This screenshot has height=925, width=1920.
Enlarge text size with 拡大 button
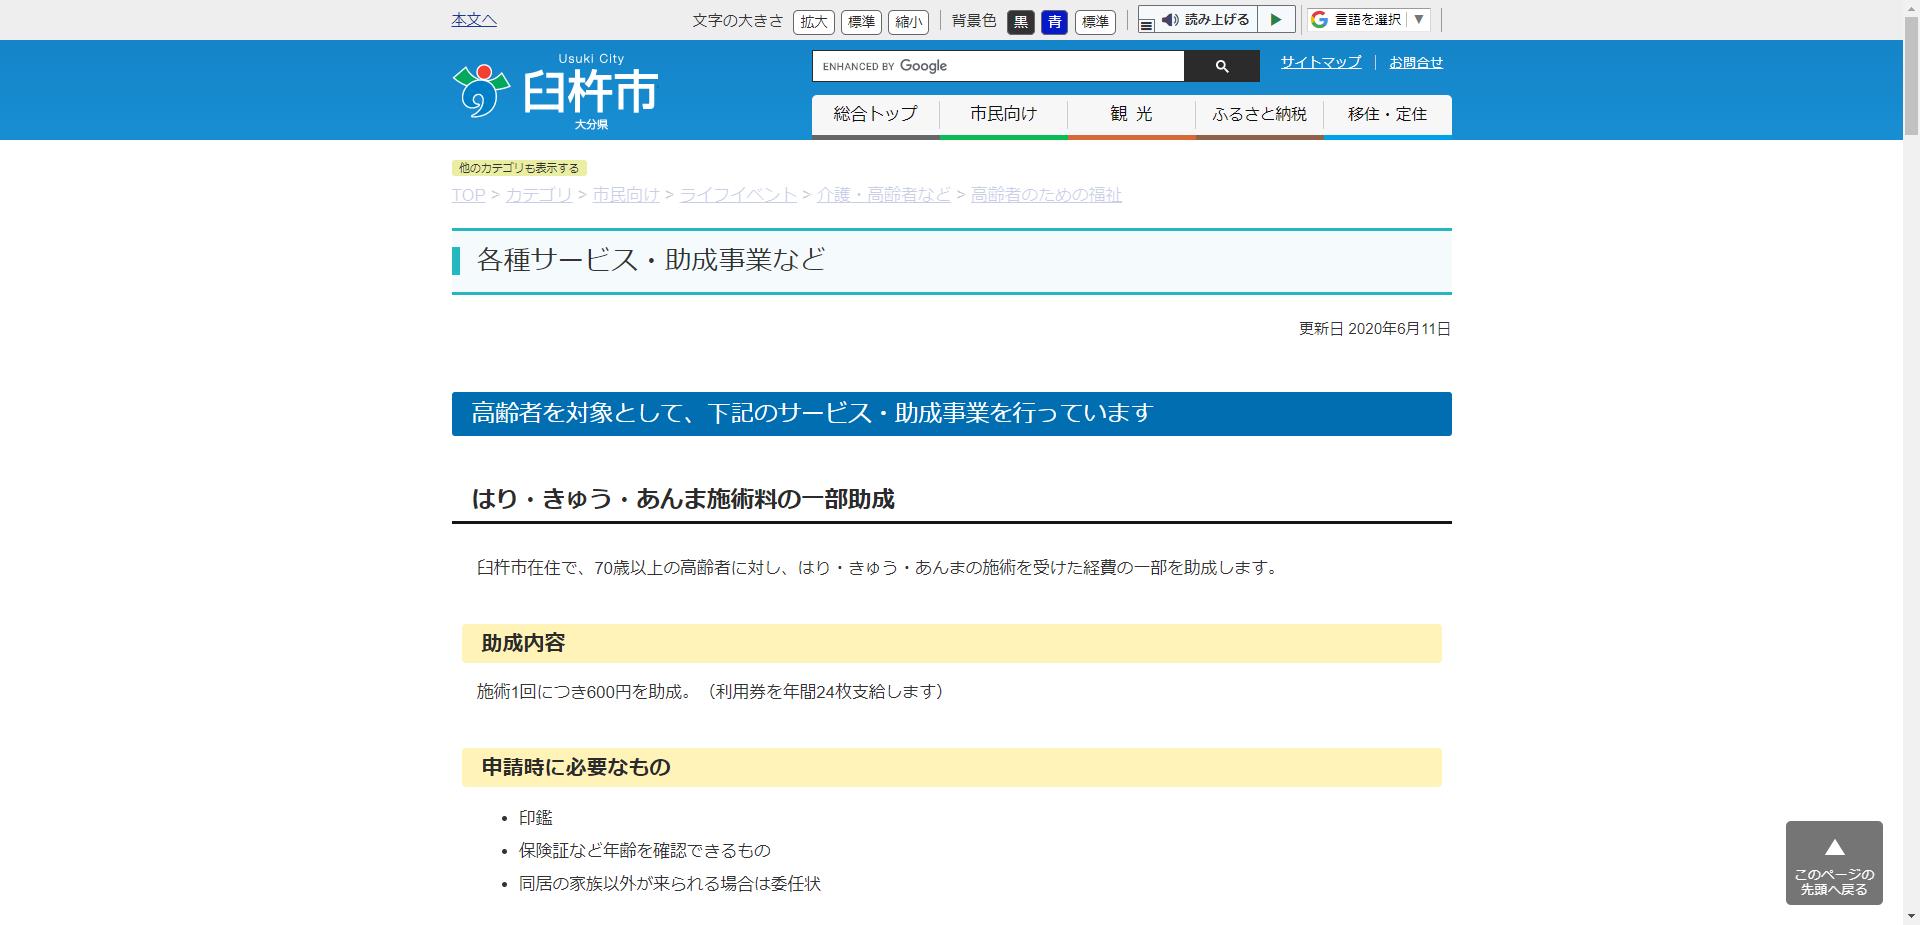point(811,22)
